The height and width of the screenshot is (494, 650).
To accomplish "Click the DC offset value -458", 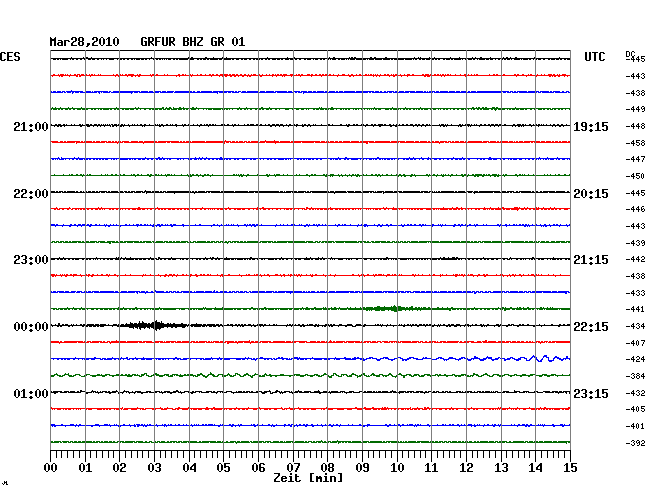I will 635,143.
